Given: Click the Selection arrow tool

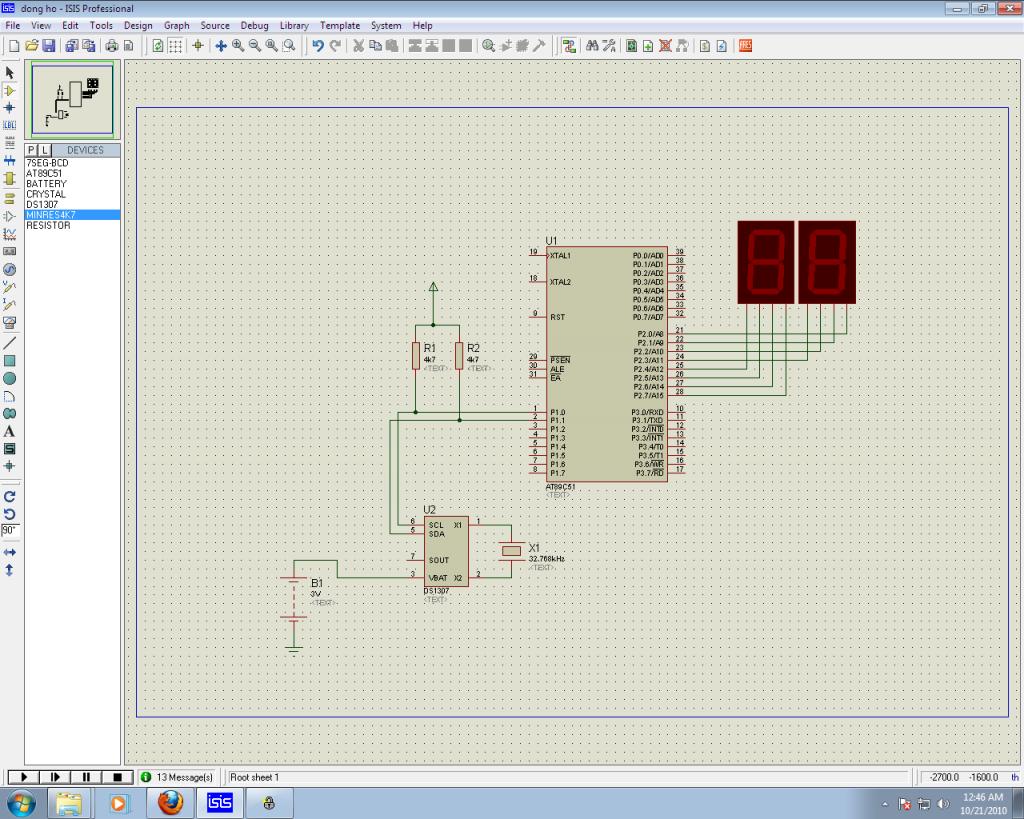Looking at the screenshot, I should tap(10, 73).
